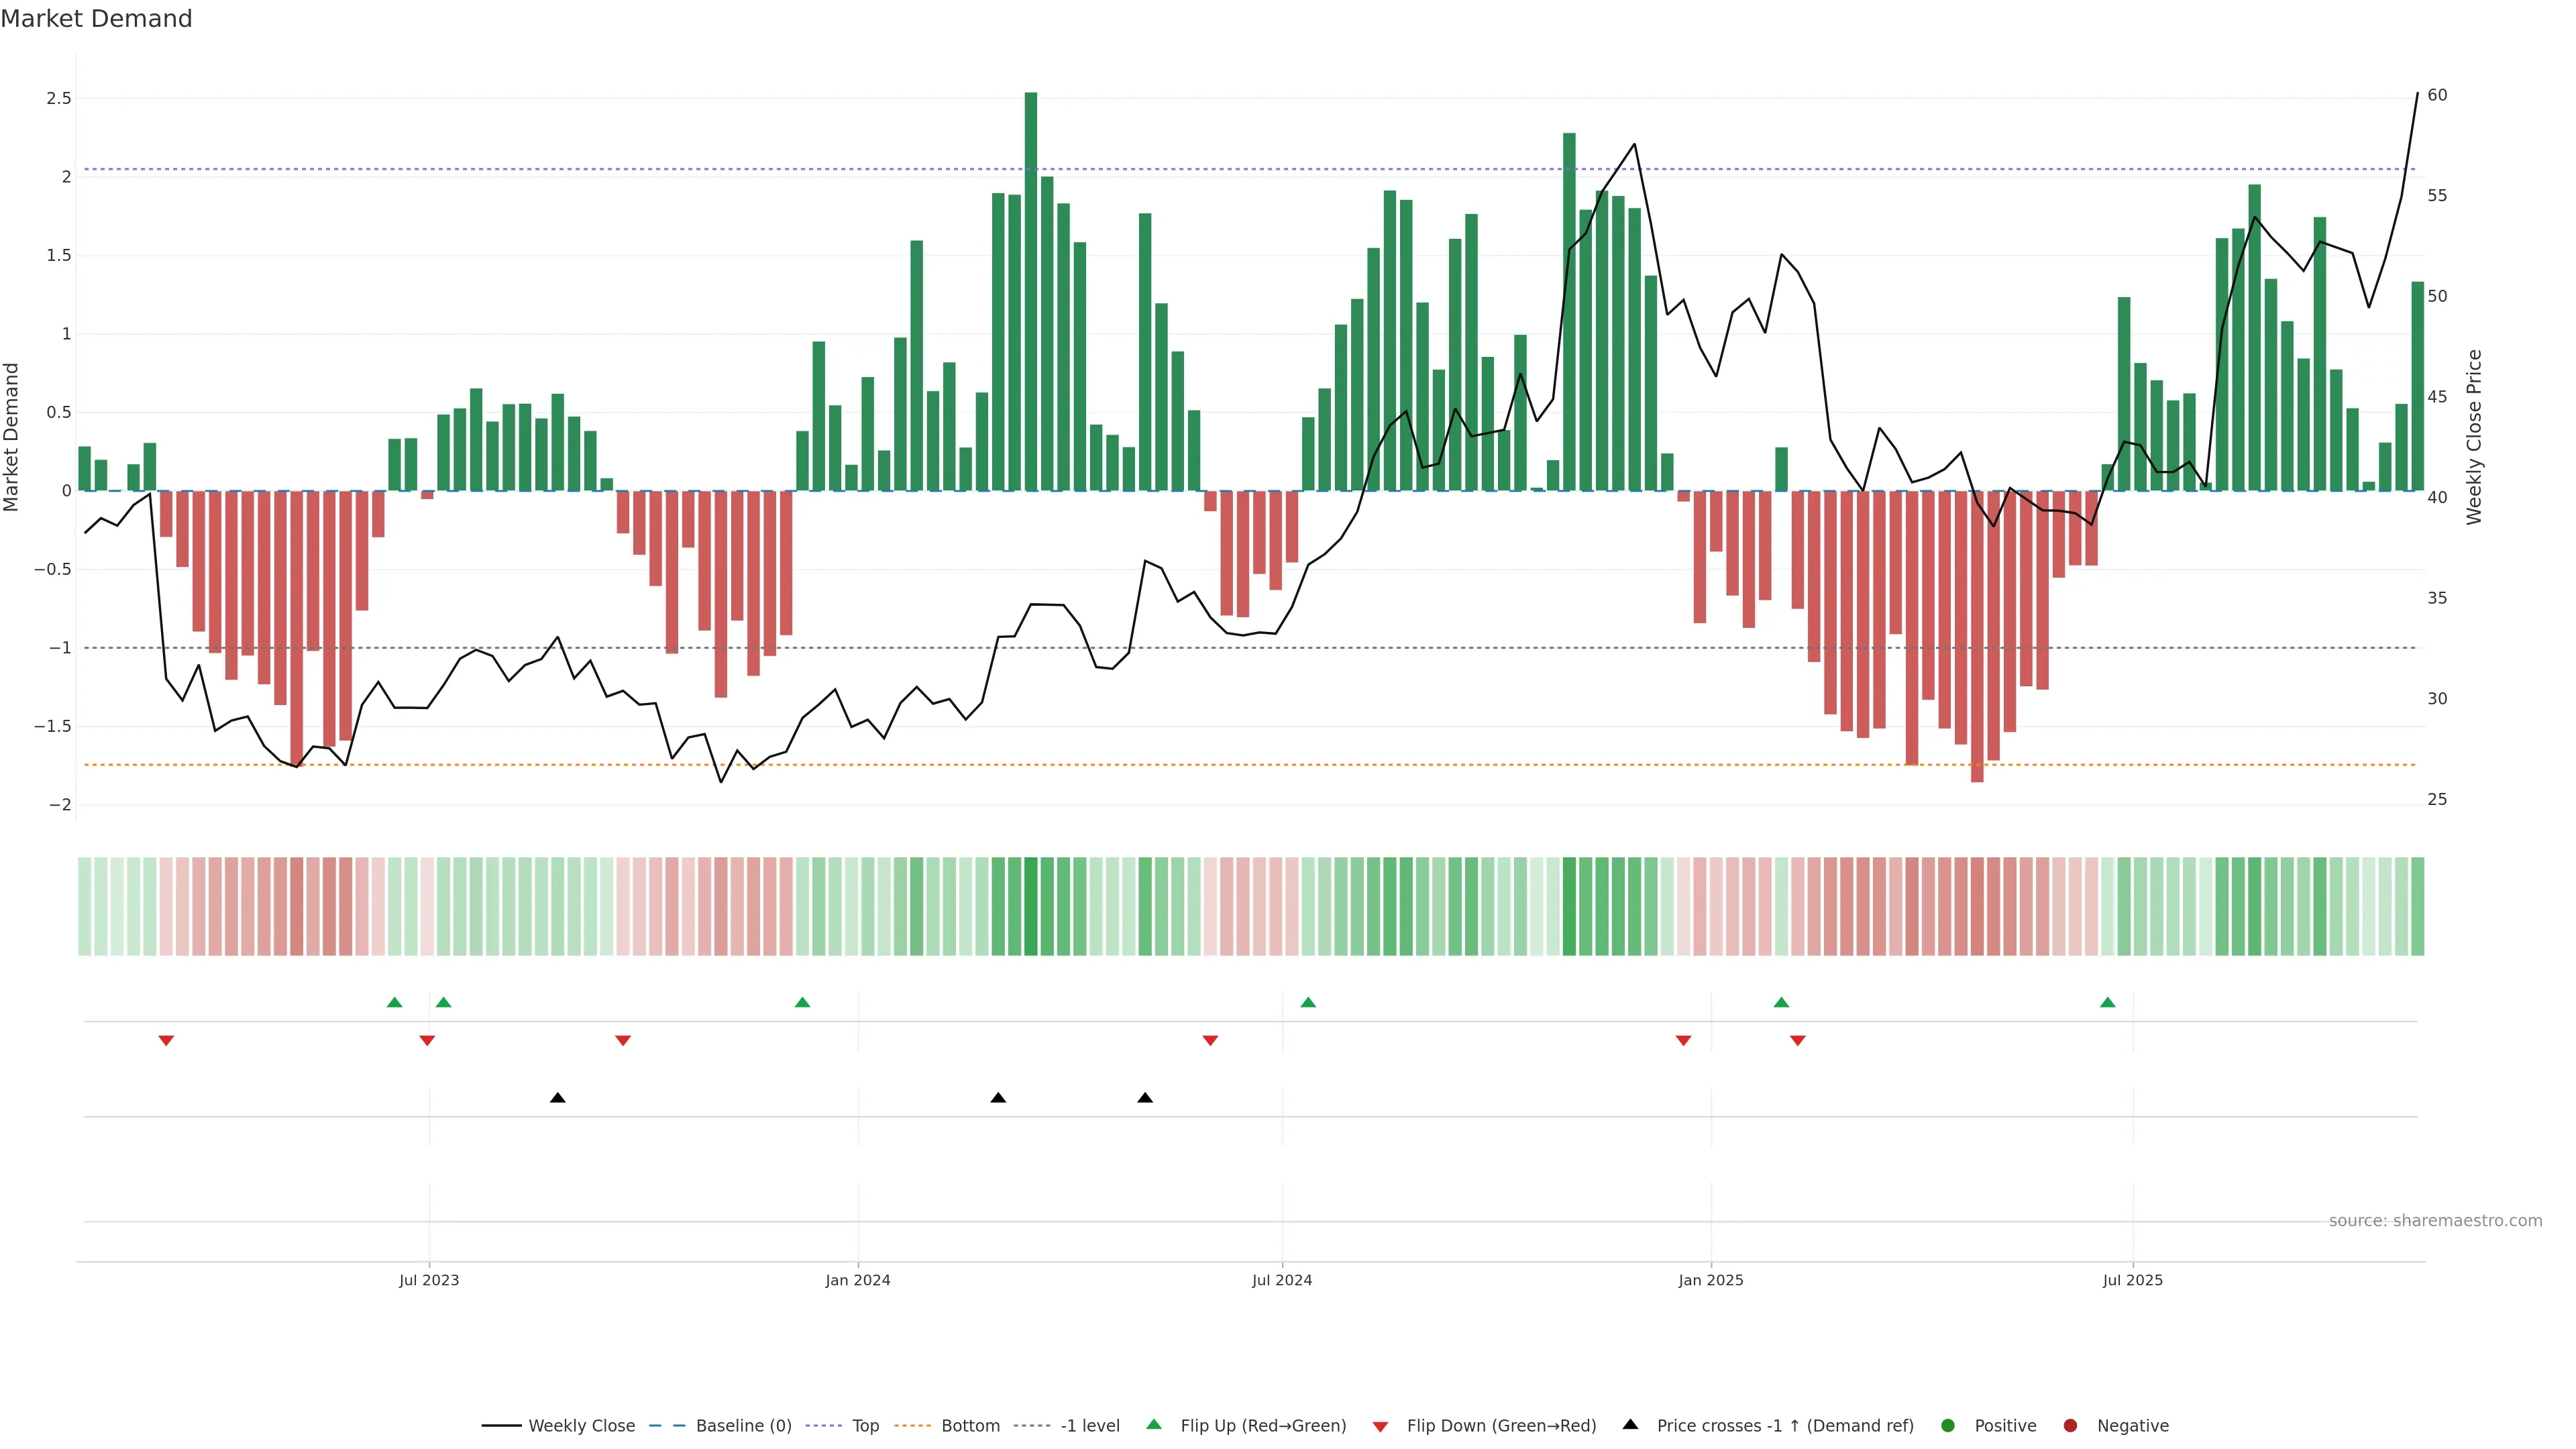
Task: Toggle the Baseline (0) legend item
Action: pos(743,1426)
